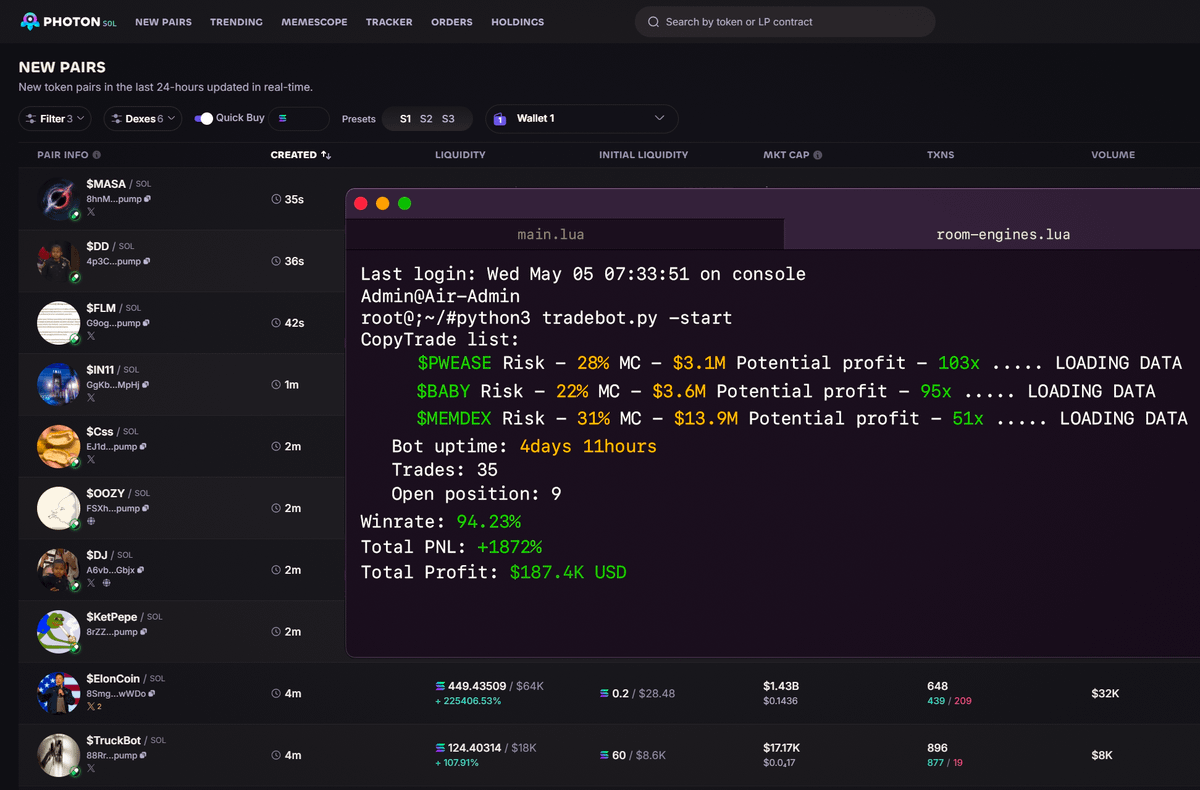Click the $OOZY token thumbnail

[x=58, y=508]
